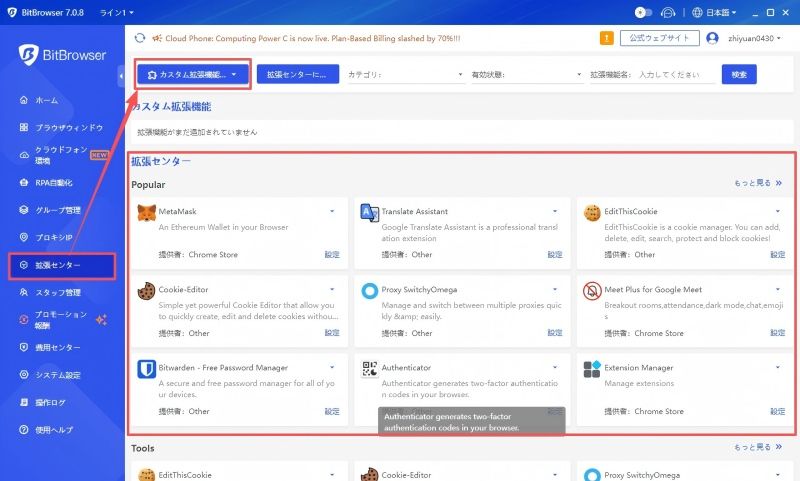
Task: Open システム設定 in the sidebar
Action: [58, 375]
